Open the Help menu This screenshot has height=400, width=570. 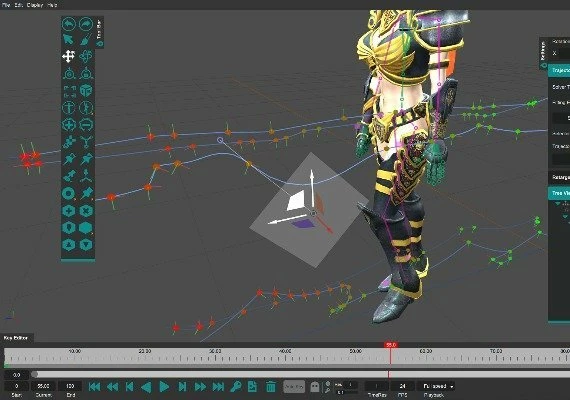point(52,5)
